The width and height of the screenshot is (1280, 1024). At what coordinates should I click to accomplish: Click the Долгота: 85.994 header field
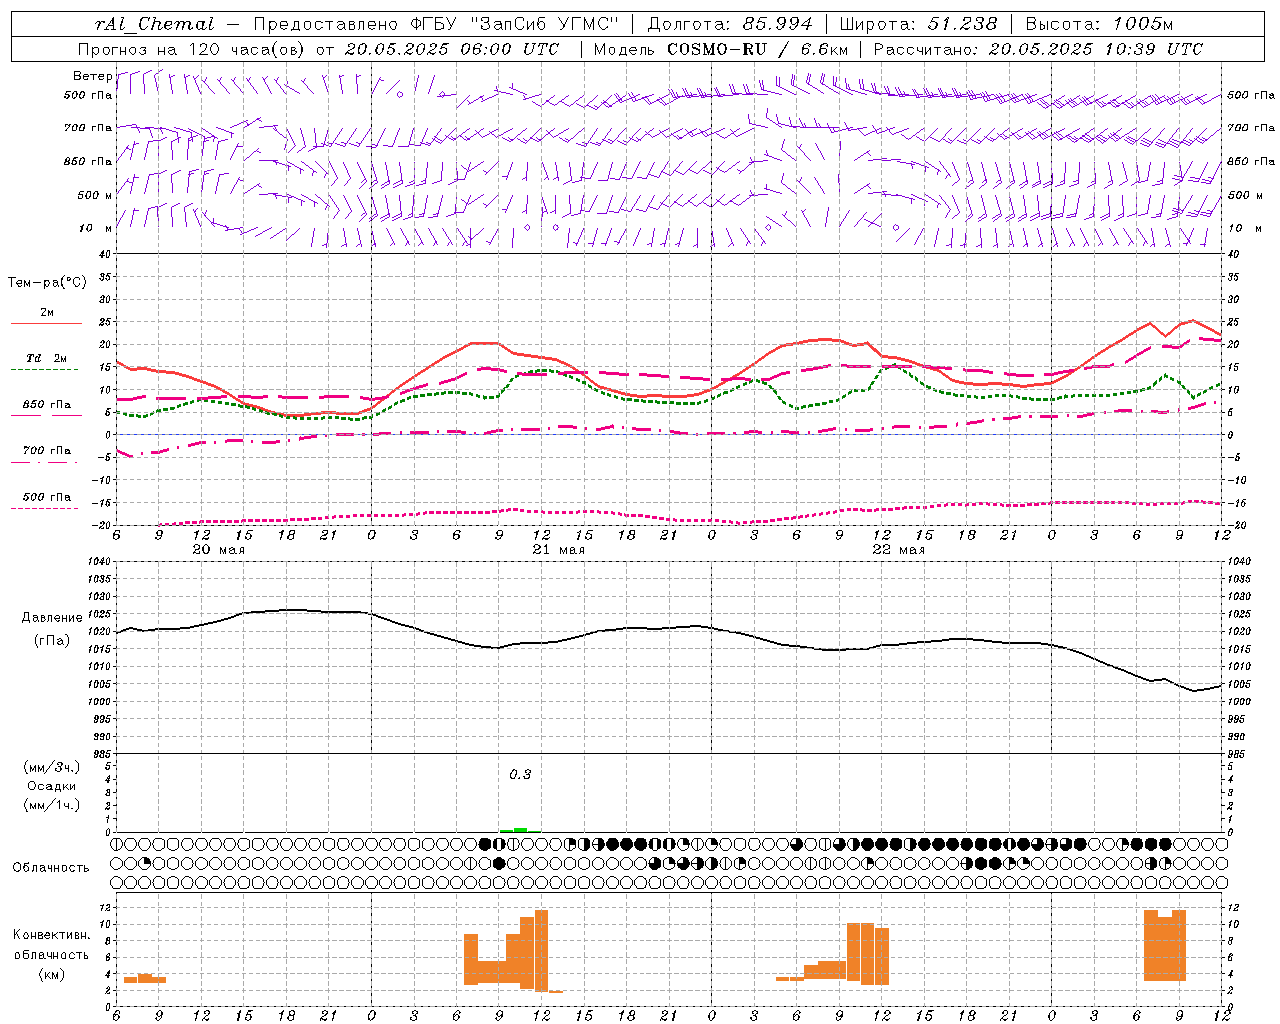[x=731, y=24]
